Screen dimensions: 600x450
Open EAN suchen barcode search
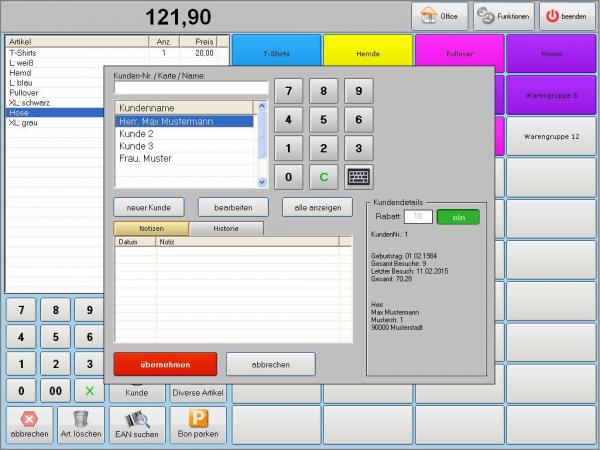tap(136, 424)
